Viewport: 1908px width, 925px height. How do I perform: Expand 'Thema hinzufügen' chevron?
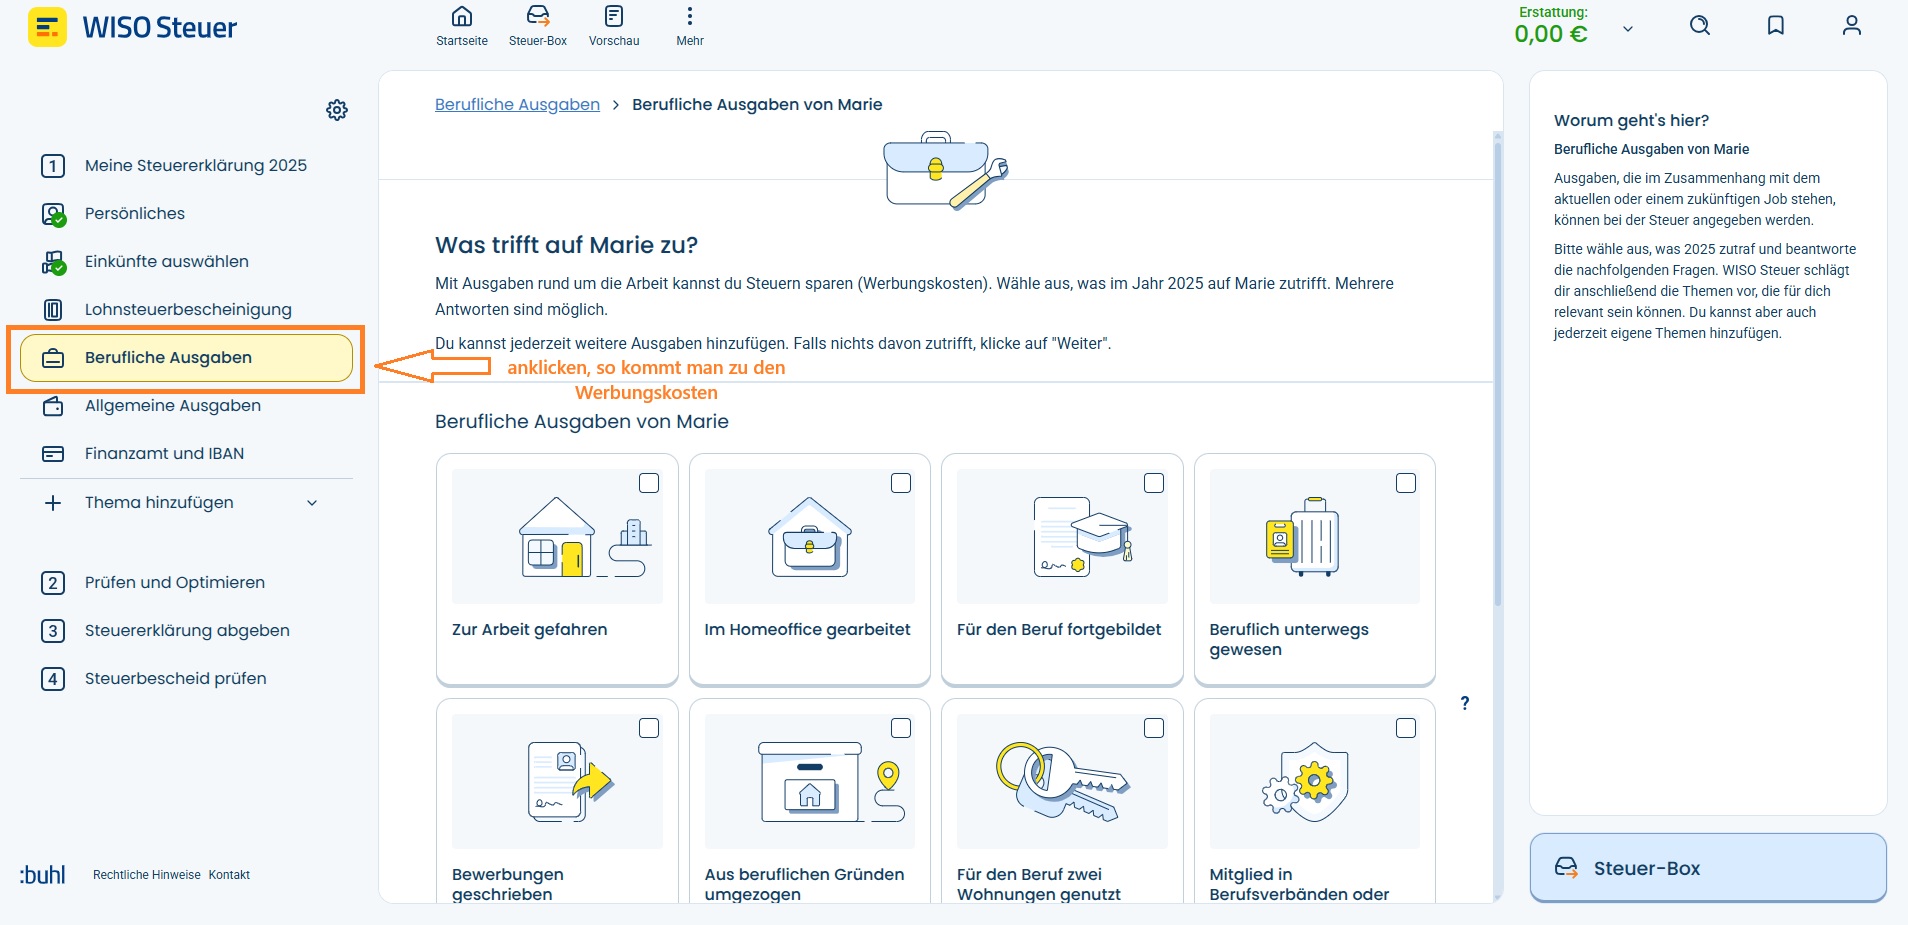(x=312, y=503)
